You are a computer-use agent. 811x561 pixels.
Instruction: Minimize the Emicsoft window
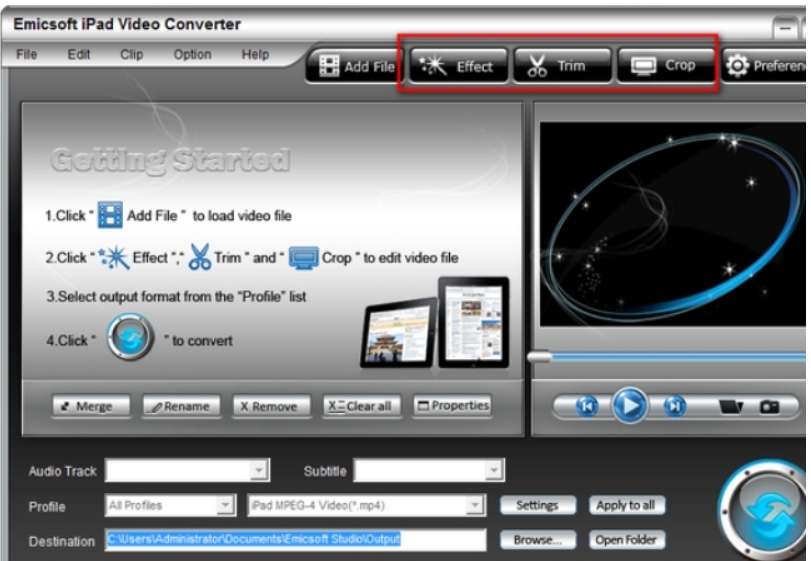click(785, 27)
